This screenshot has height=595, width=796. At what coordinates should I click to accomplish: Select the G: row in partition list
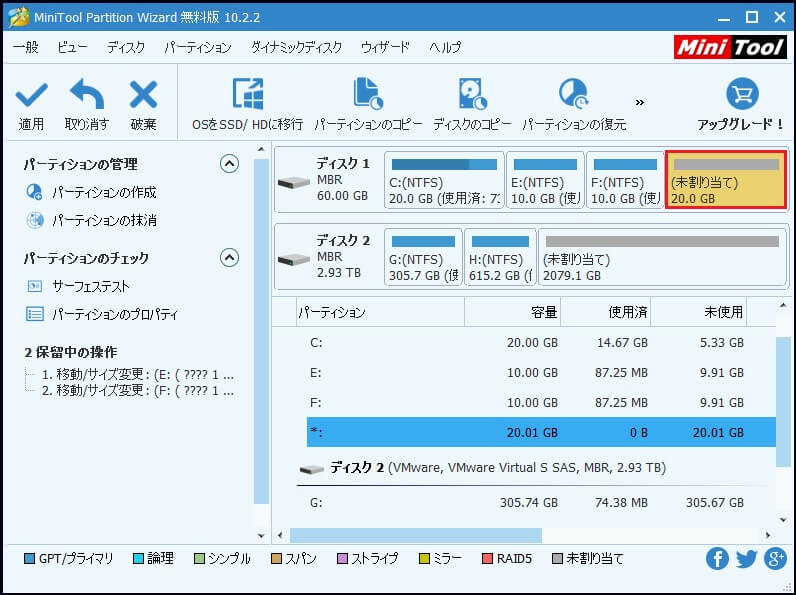pos(541,503)
